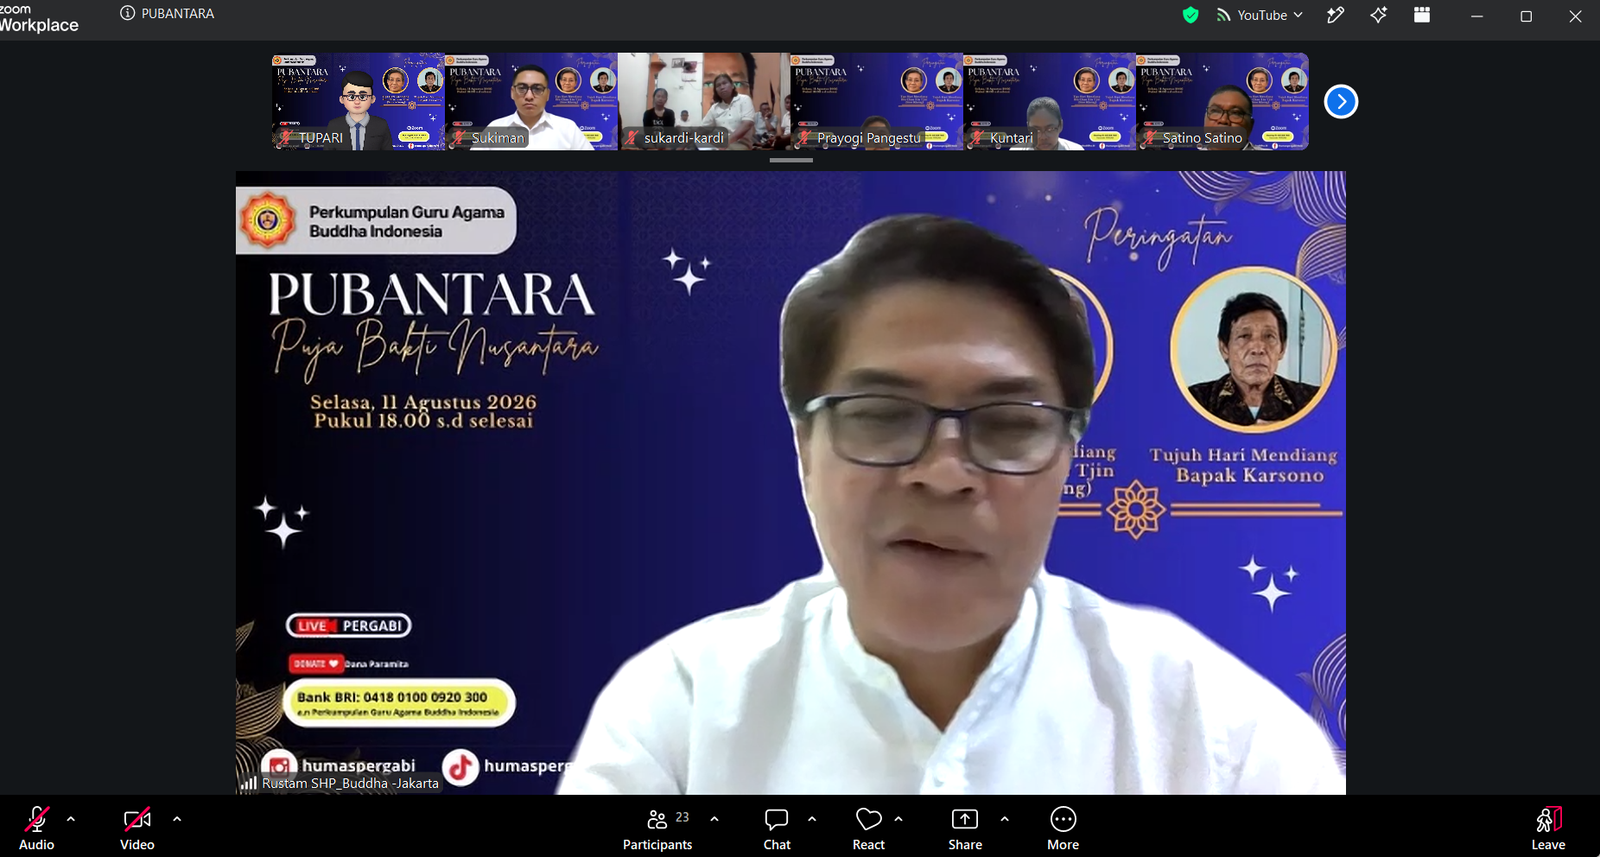Expand the React options arrow
The width and height of the screenshot is (1600, 857).
pos(899,819)
